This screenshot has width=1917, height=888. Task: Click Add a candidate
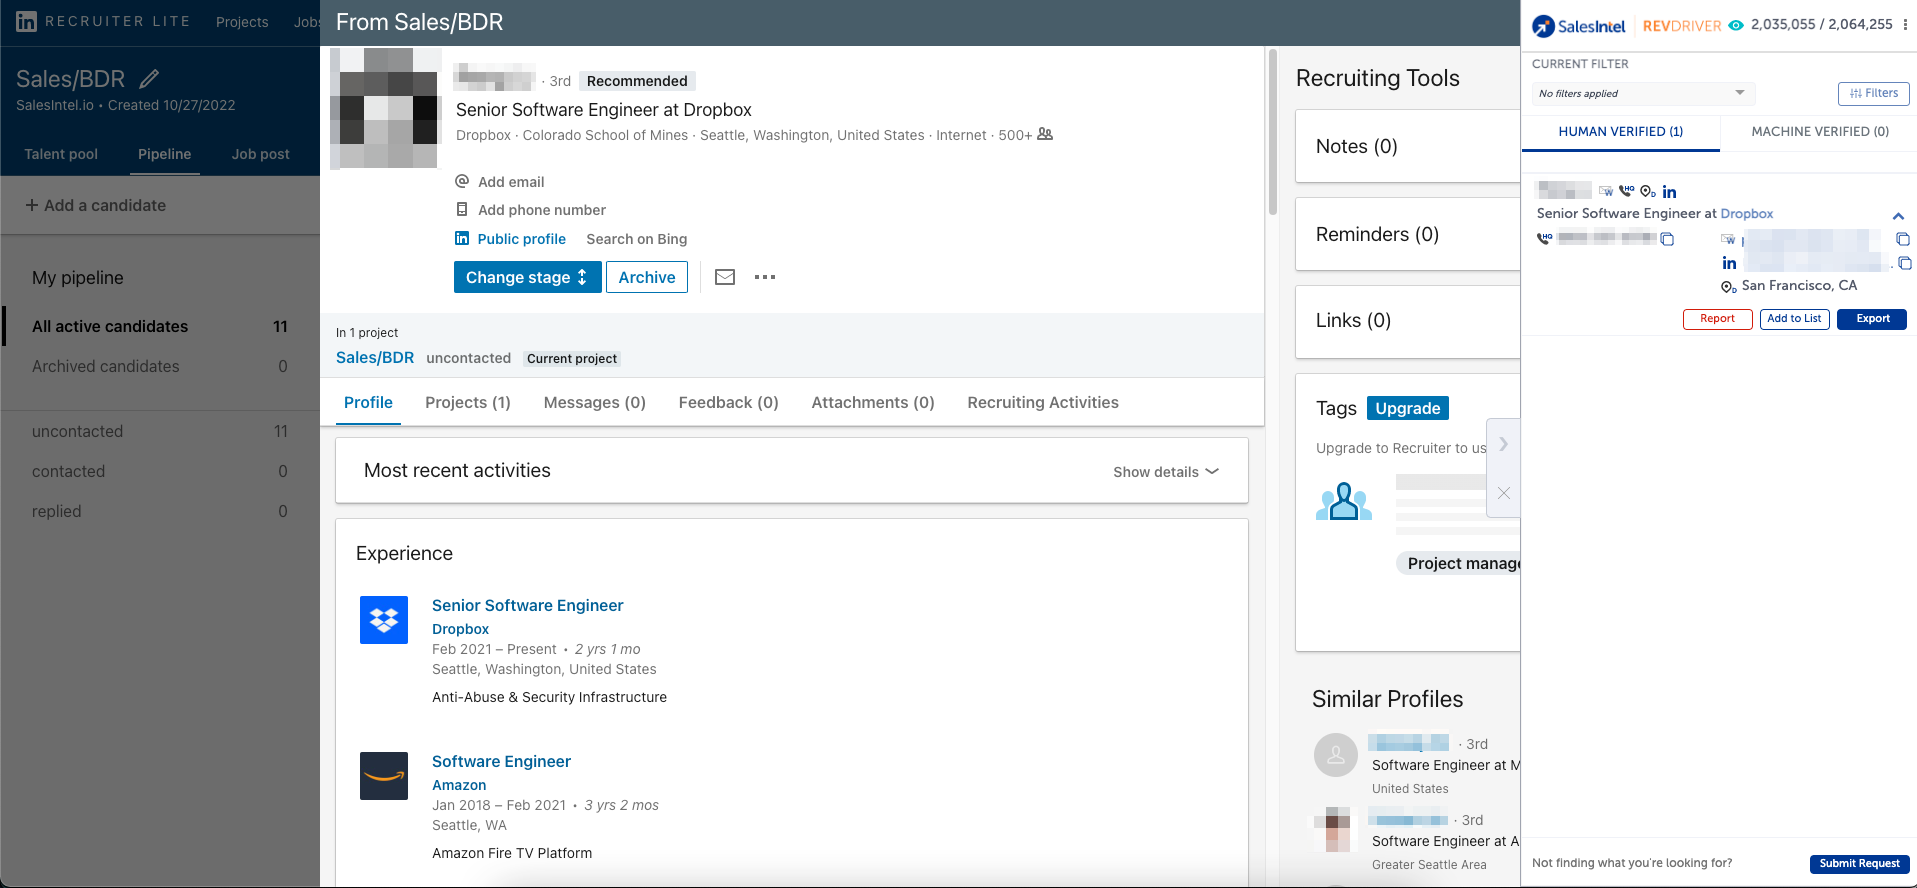[x=96, y=205]
